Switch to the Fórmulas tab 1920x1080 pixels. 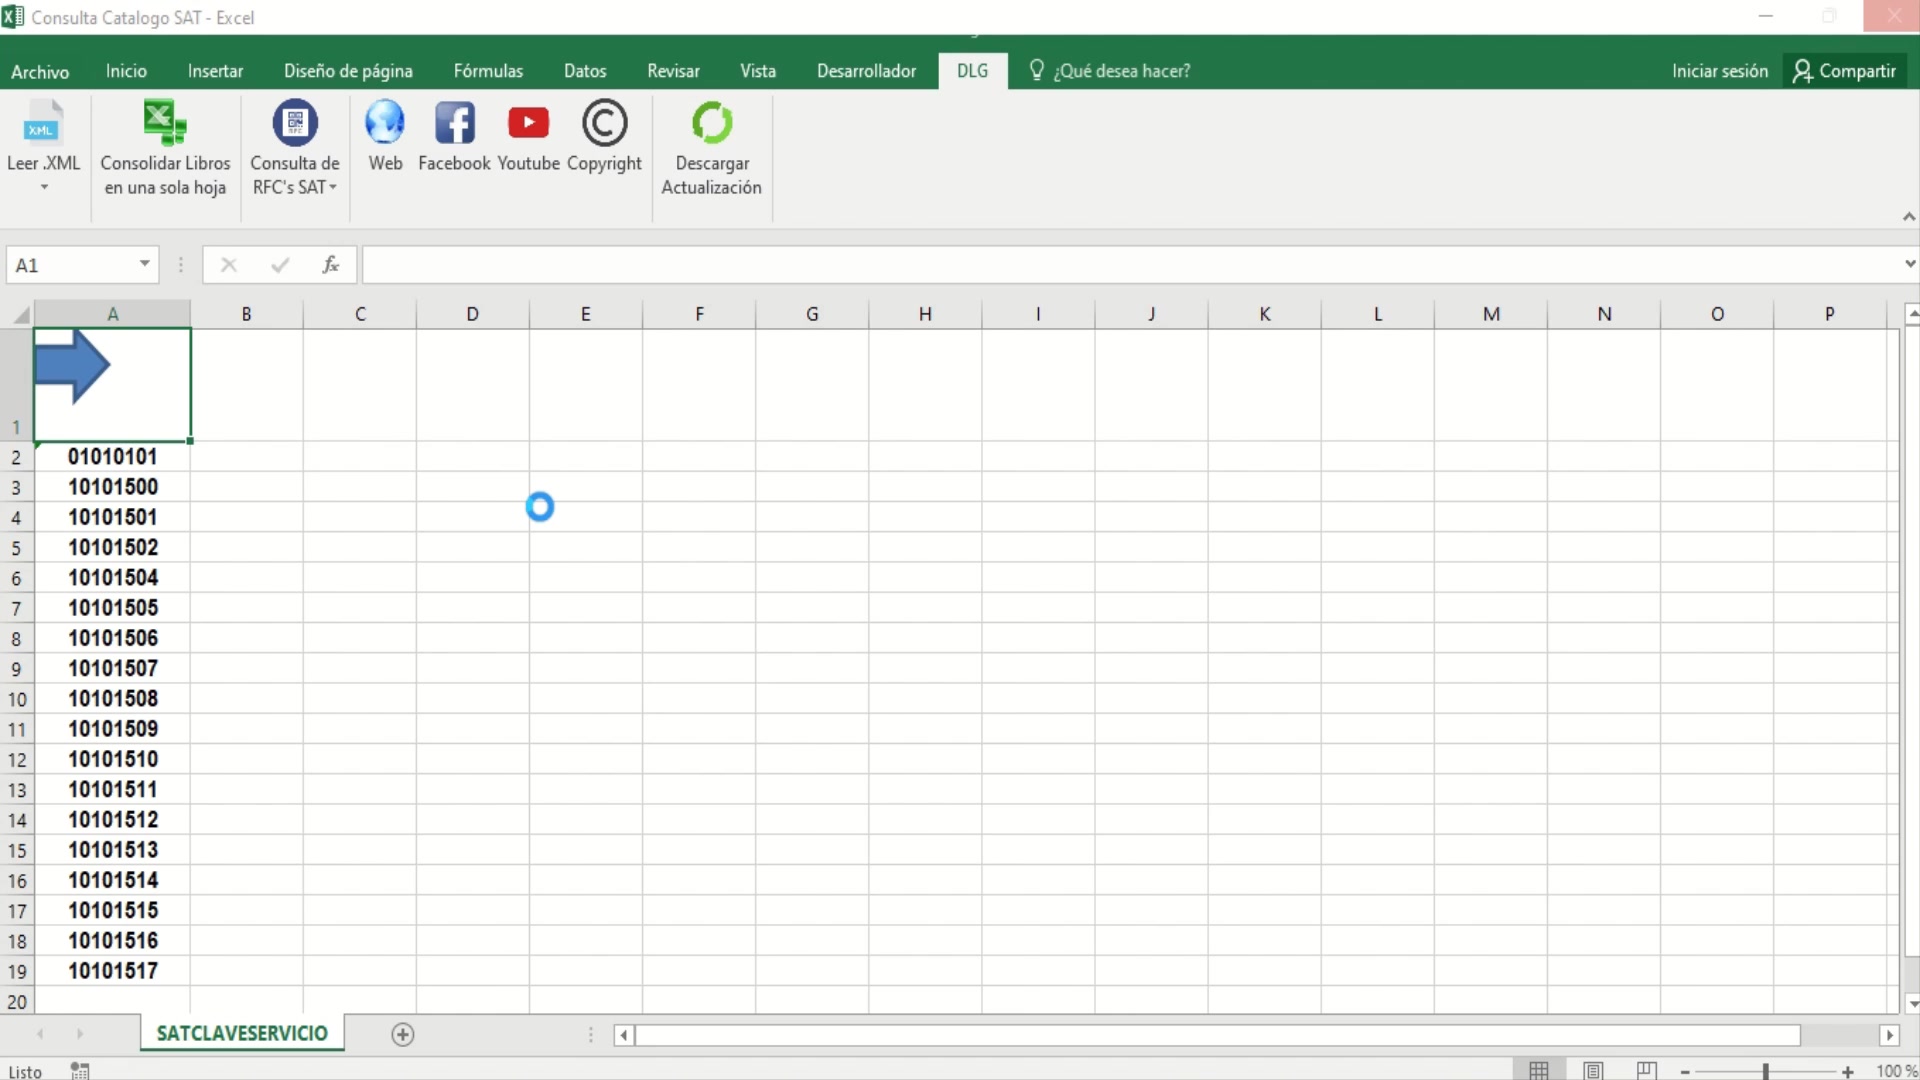point(488,71)
